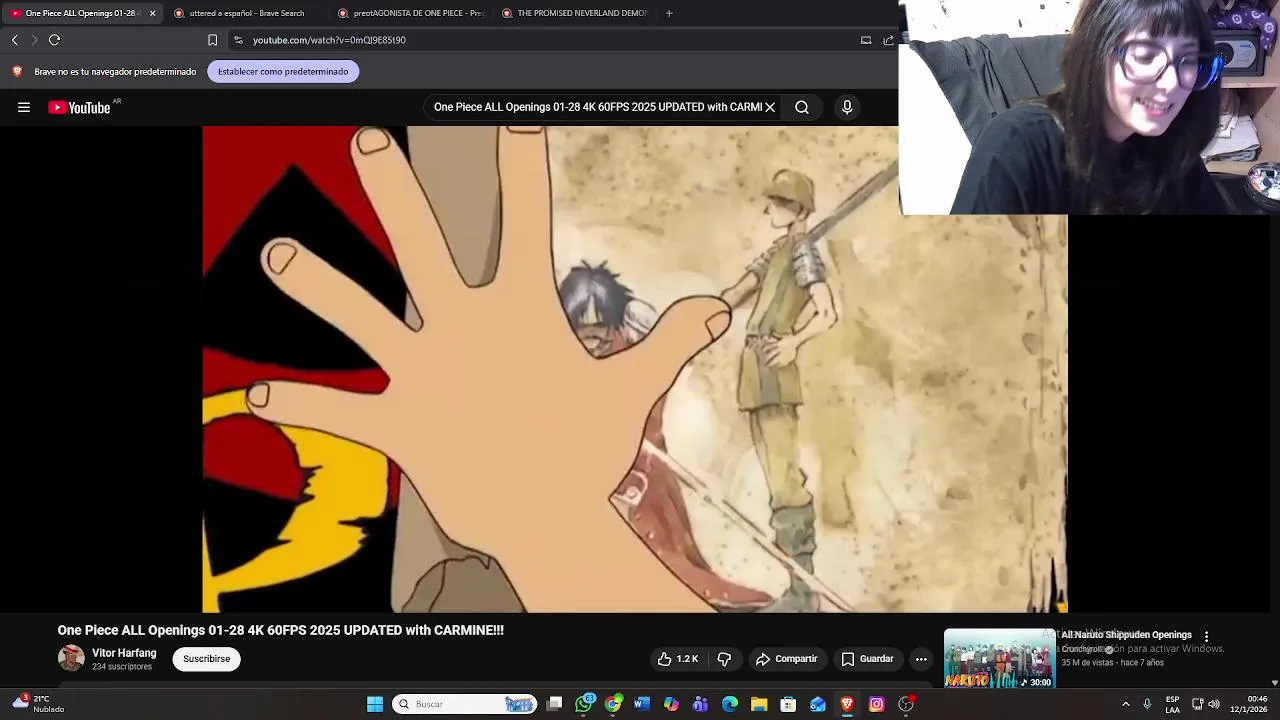Subscribe with the Suscribirse button
This screenshot has width=1280, height=720.
point(207,659)
